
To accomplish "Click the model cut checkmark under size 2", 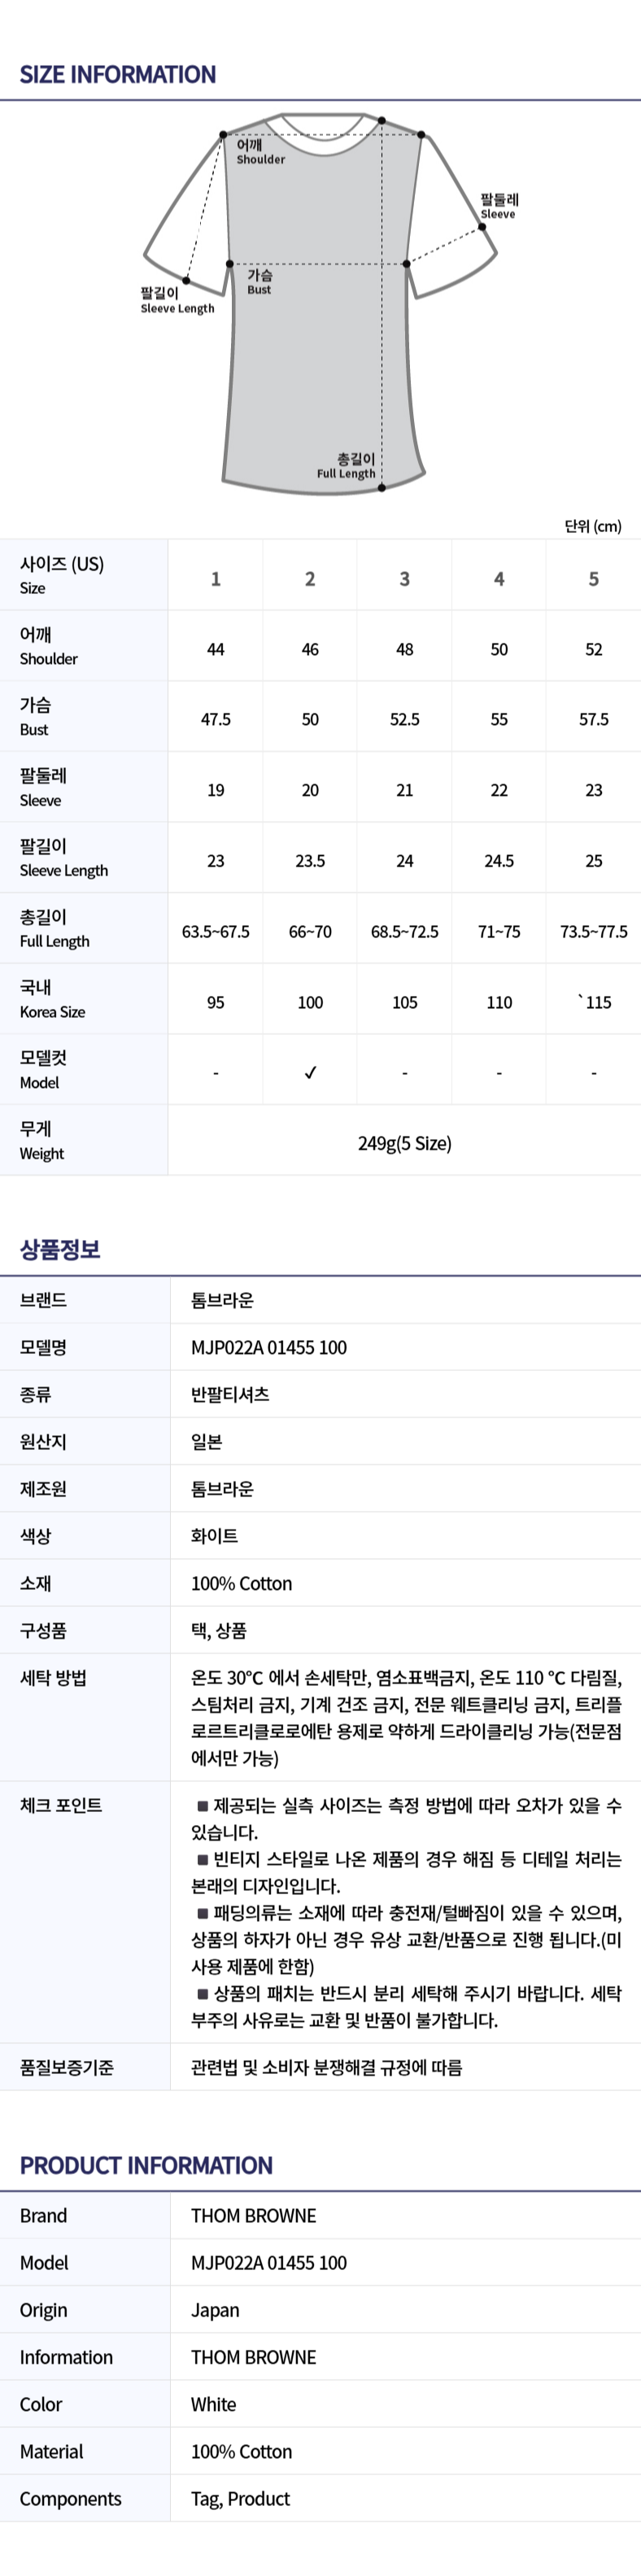I will 310,1072.
